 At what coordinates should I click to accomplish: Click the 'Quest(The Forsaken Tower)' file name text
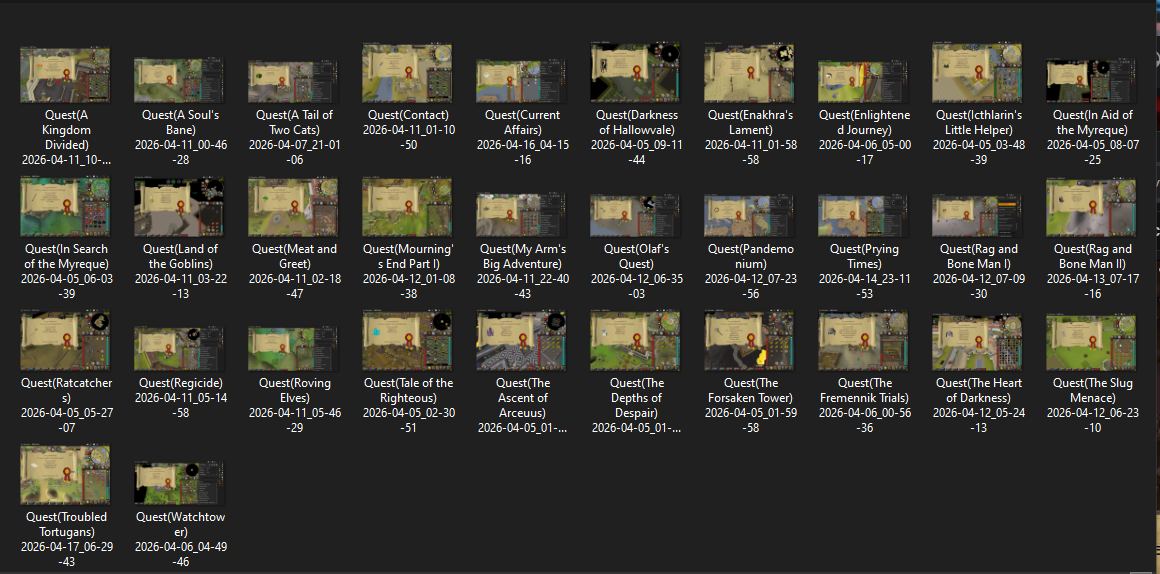point(749,390)
